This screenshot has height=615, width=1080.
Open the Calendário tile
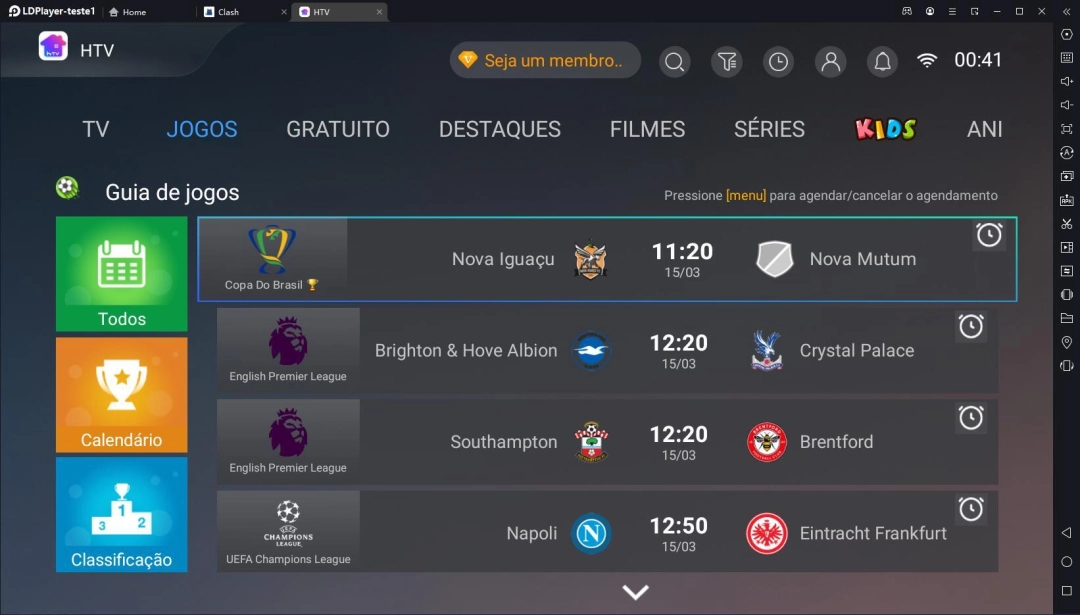121,395
